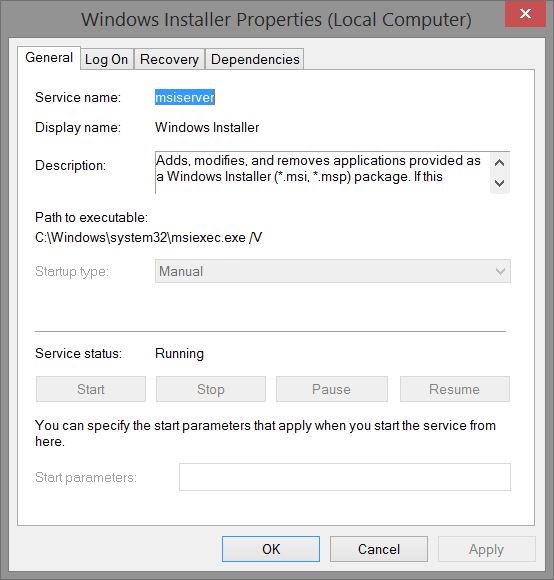Click the Windows Installer display name text

(207, 127)
